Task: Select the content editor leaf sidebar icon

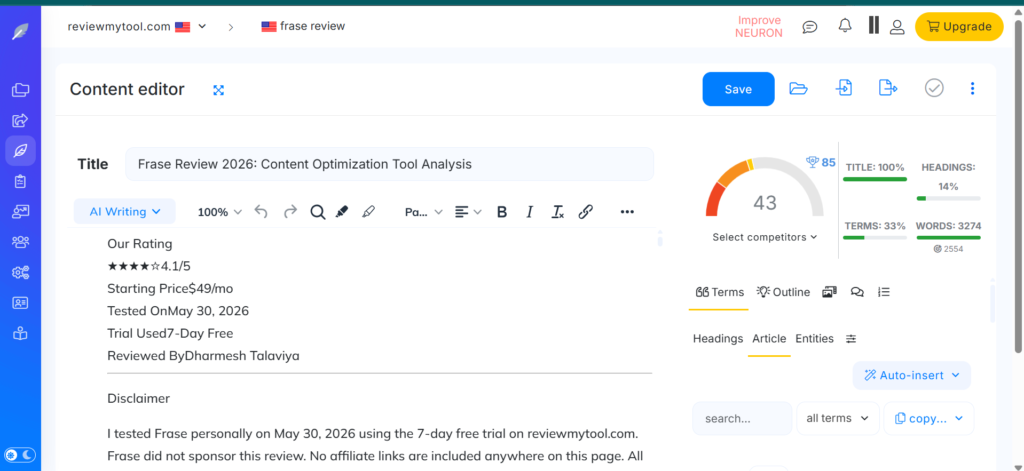Action: pos(20,151)
